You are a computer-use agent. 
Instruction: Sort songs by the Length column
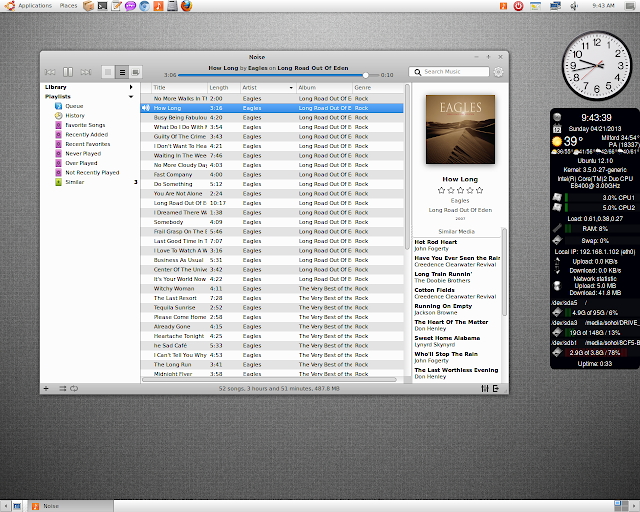click(x=224, y=87)
